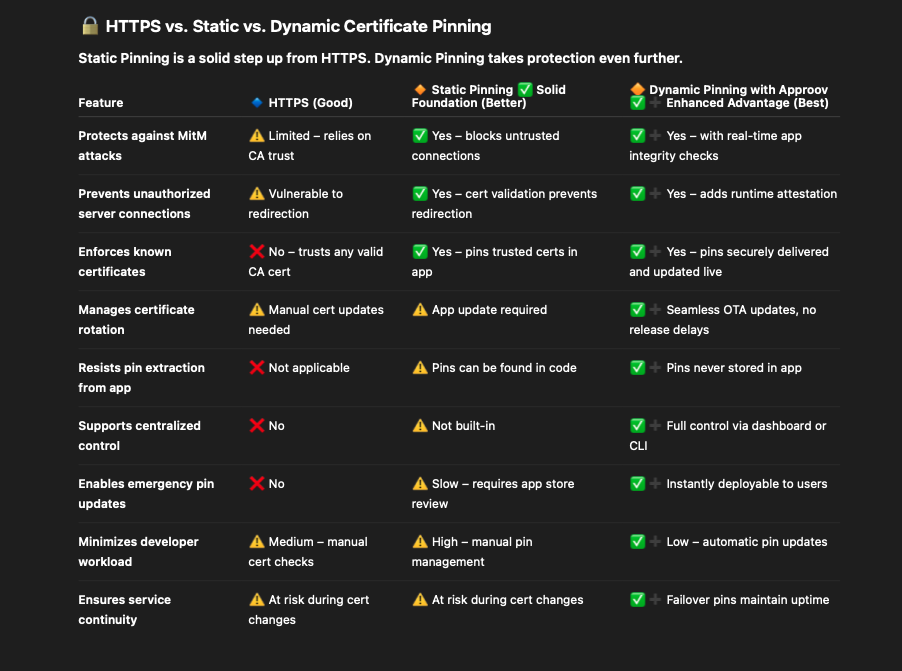Select the warning triangle beside Limited – relies on CA trust
The height and width of the screenshot is (671, 902).
tap(257, 135)
